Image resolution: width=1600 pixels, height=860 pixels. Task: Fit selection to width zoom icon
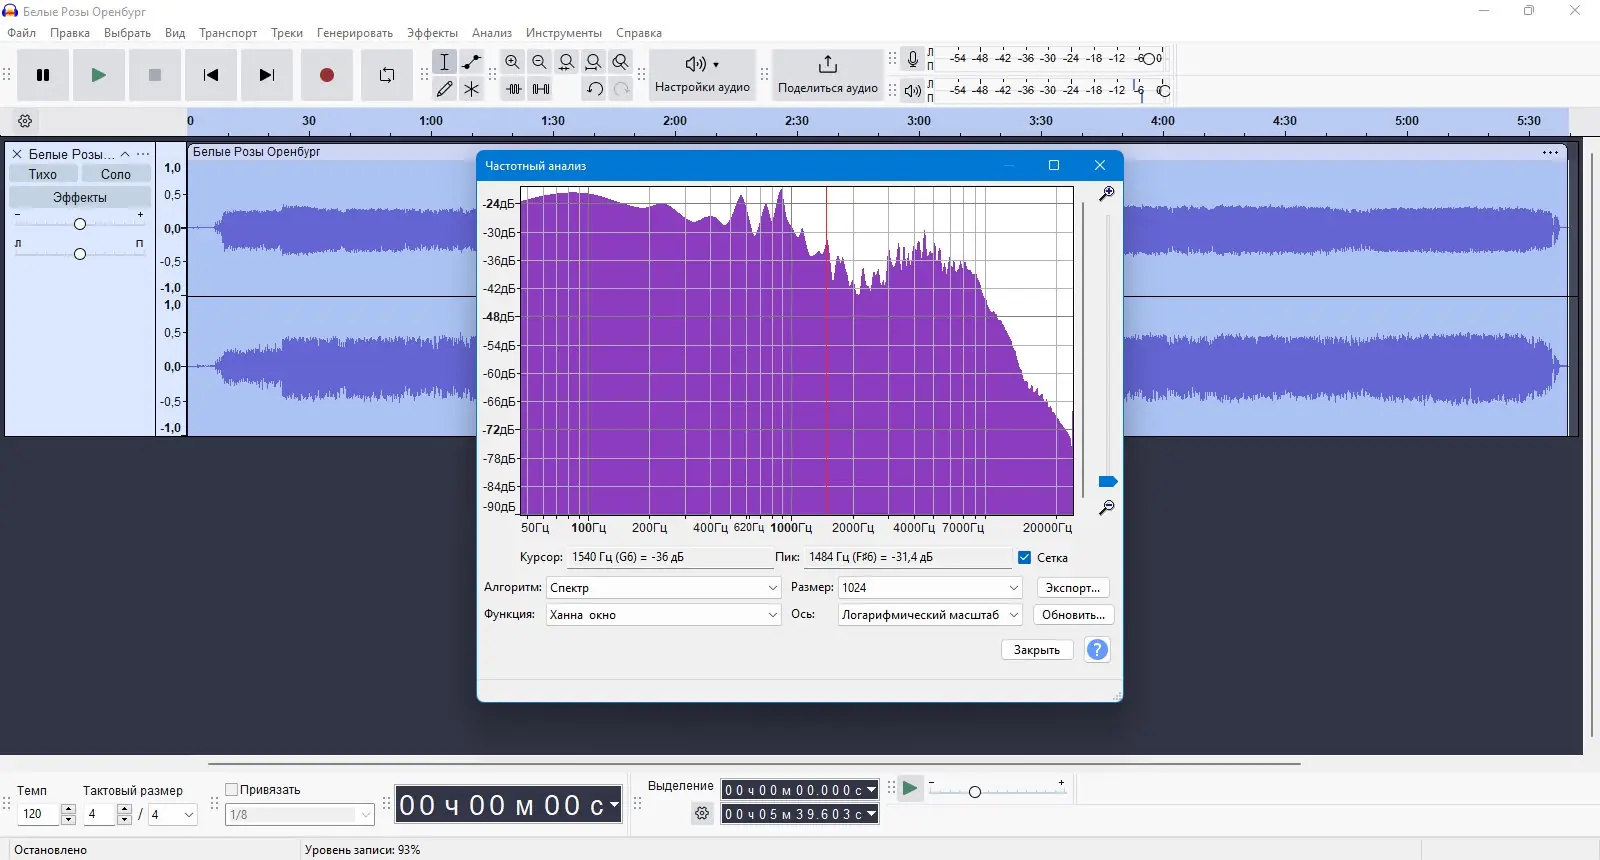(x=567, y=62)
